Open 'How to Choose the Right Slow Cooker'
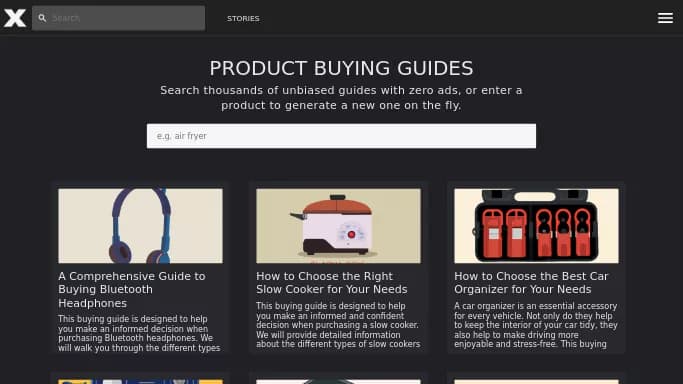683x384 pixels. tap(332, 283)
